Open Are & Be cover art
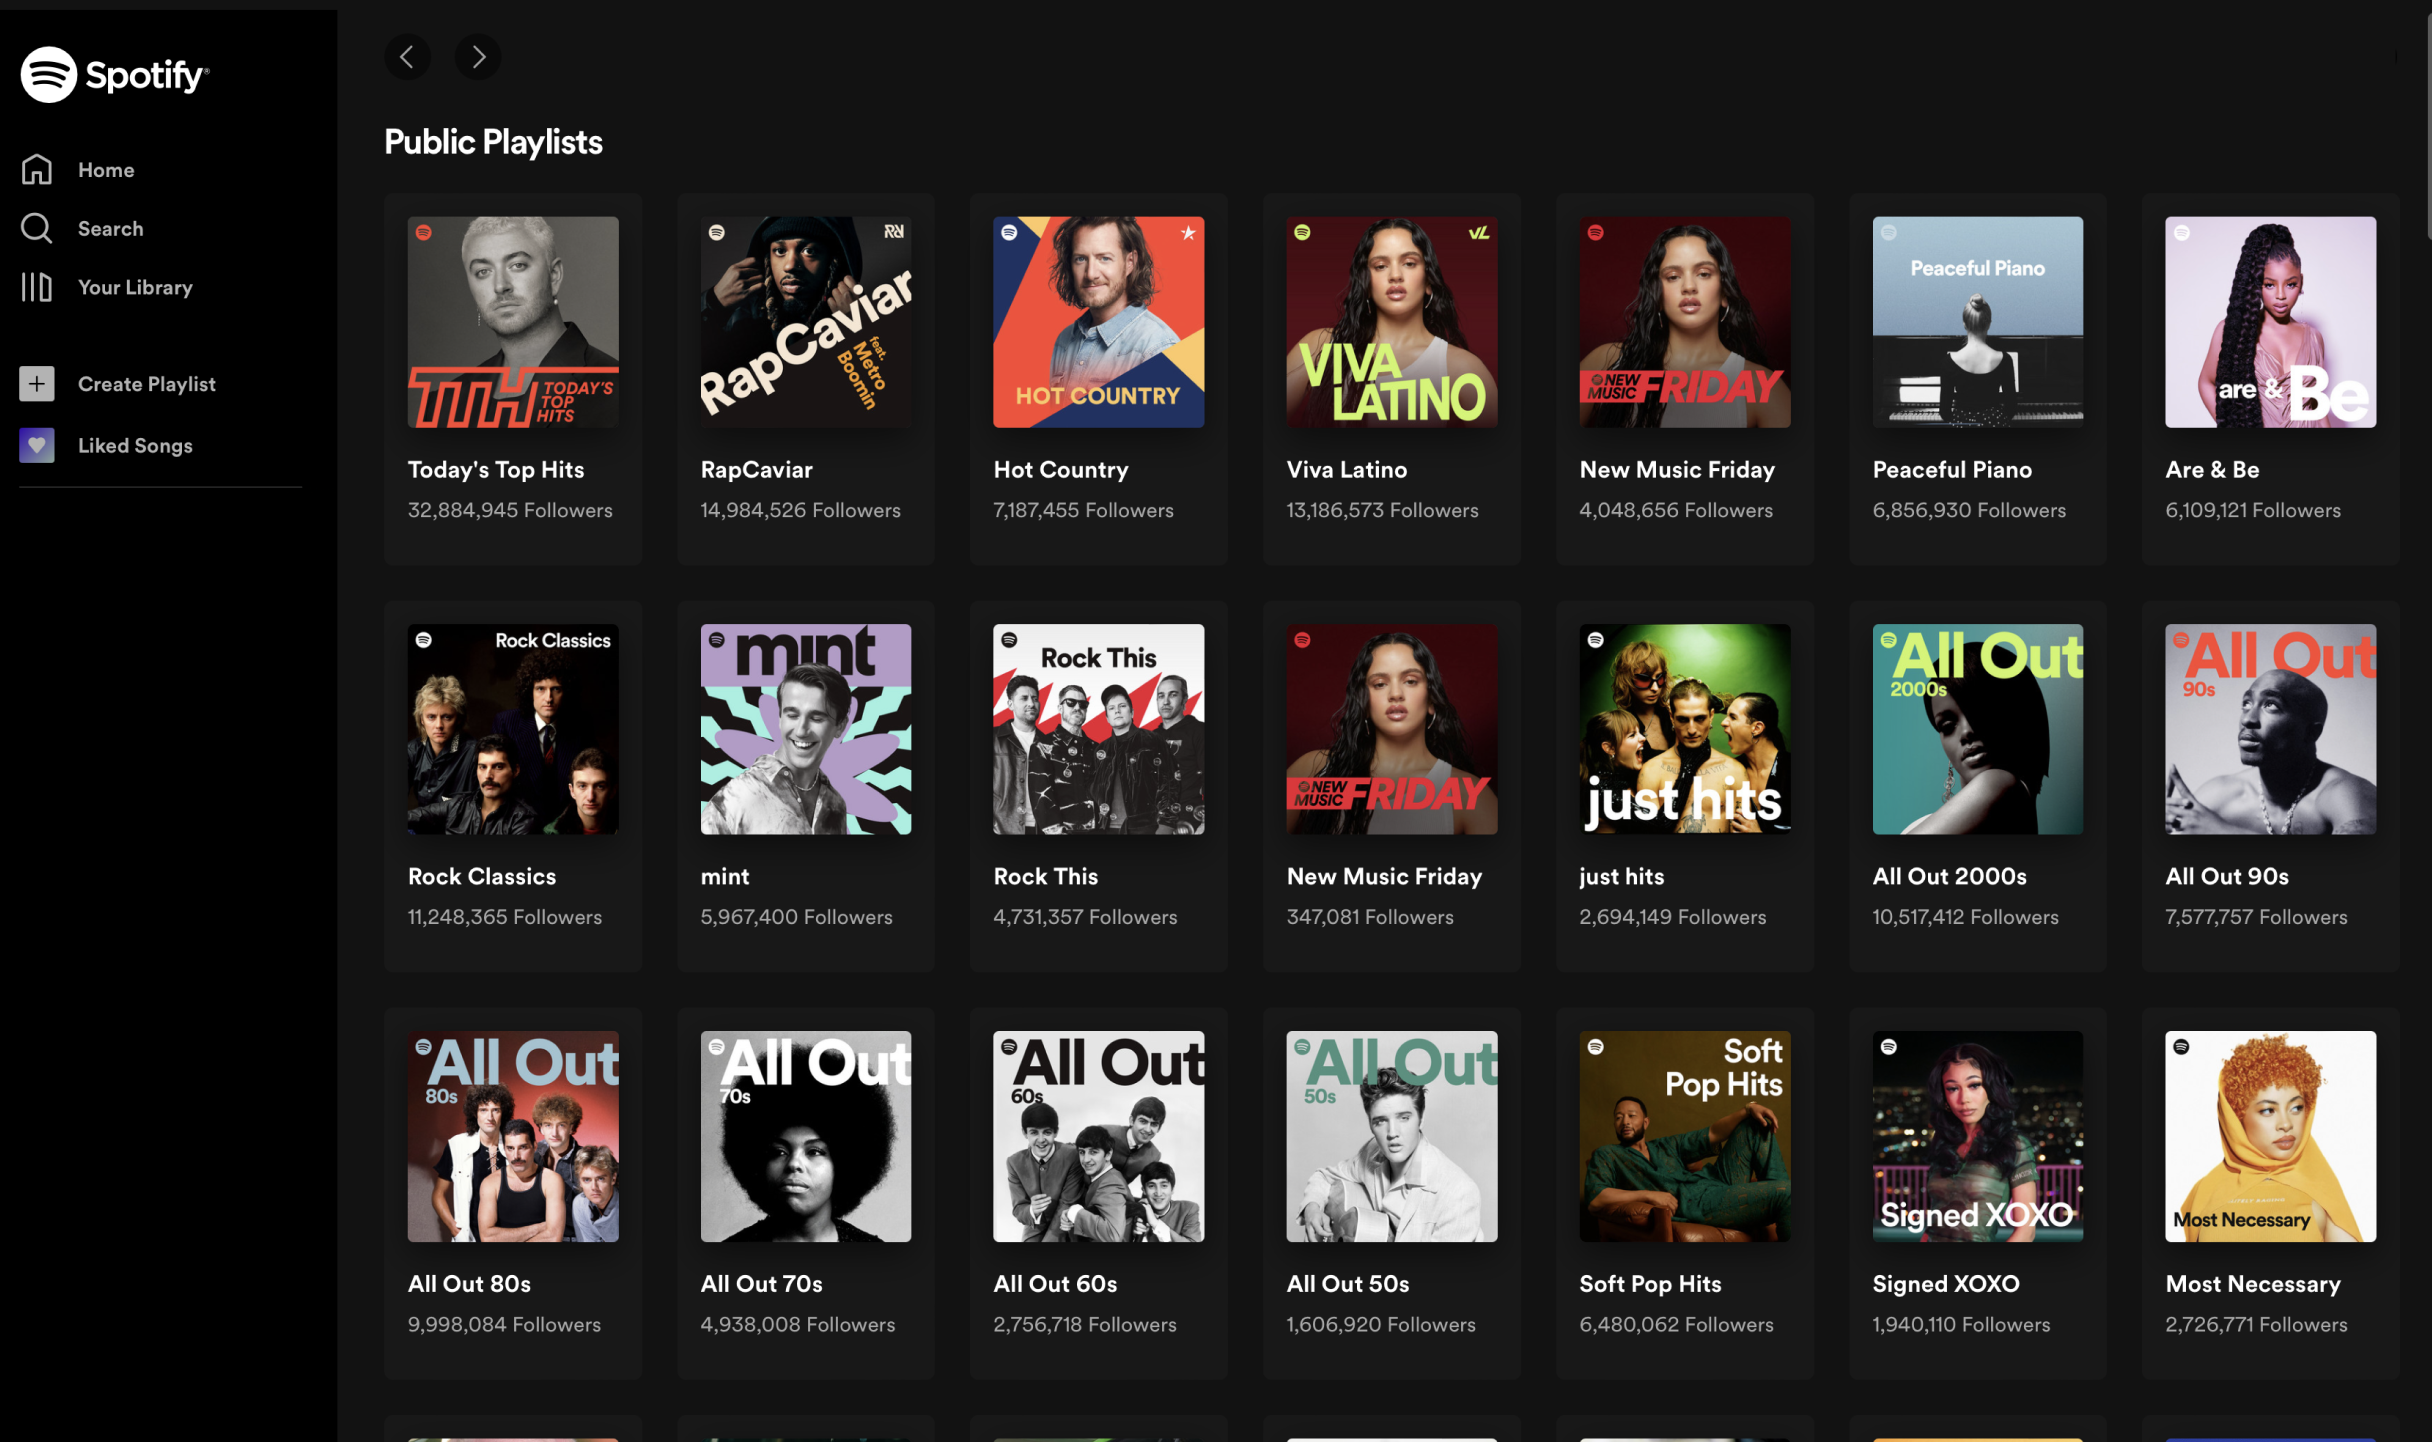2432x1442 pixels. coord(2271,322)
